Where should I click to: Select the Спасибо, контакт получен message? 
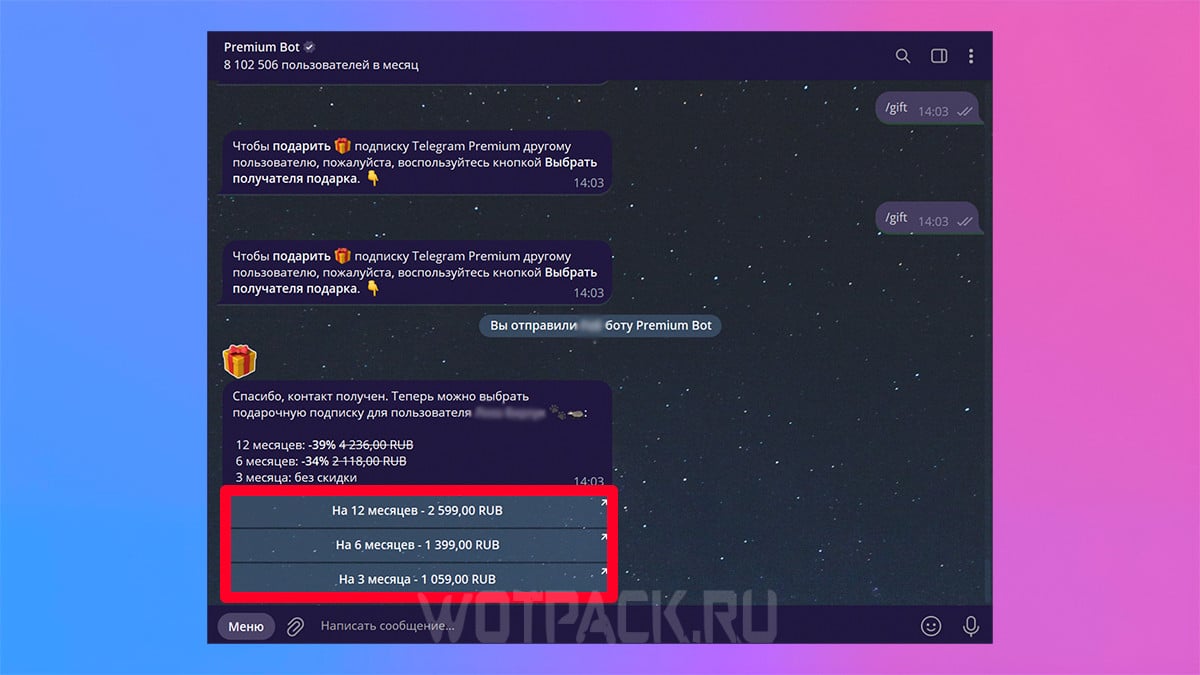point(418,435)
